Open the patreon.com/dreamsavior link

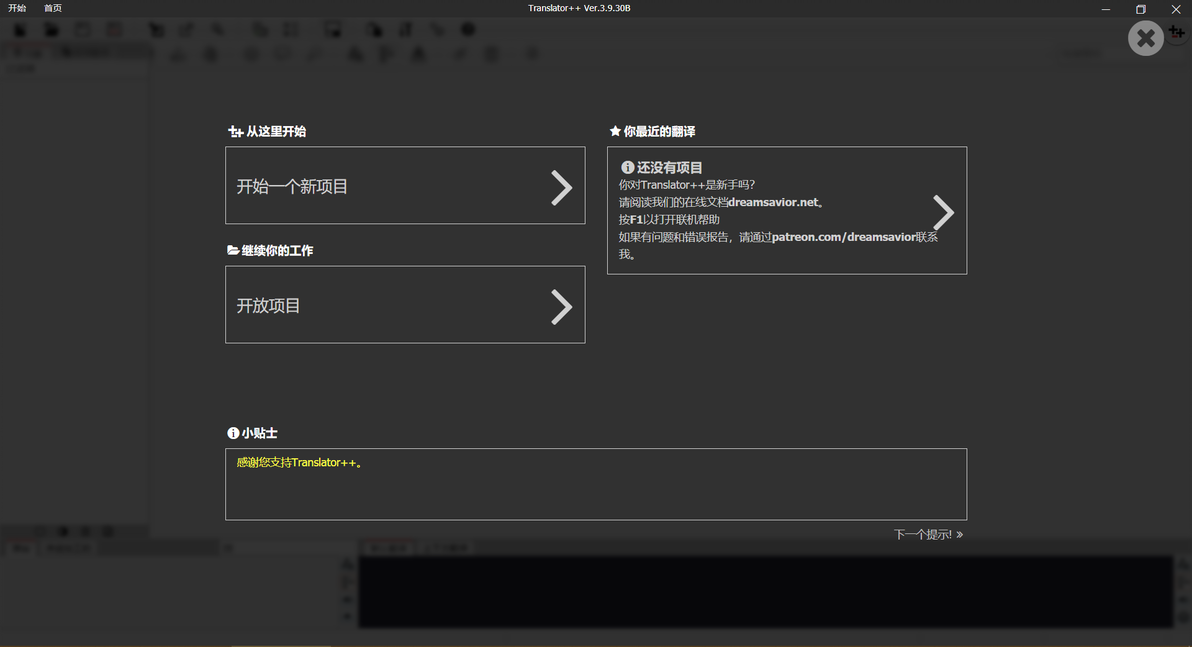(x=844, y=237)
